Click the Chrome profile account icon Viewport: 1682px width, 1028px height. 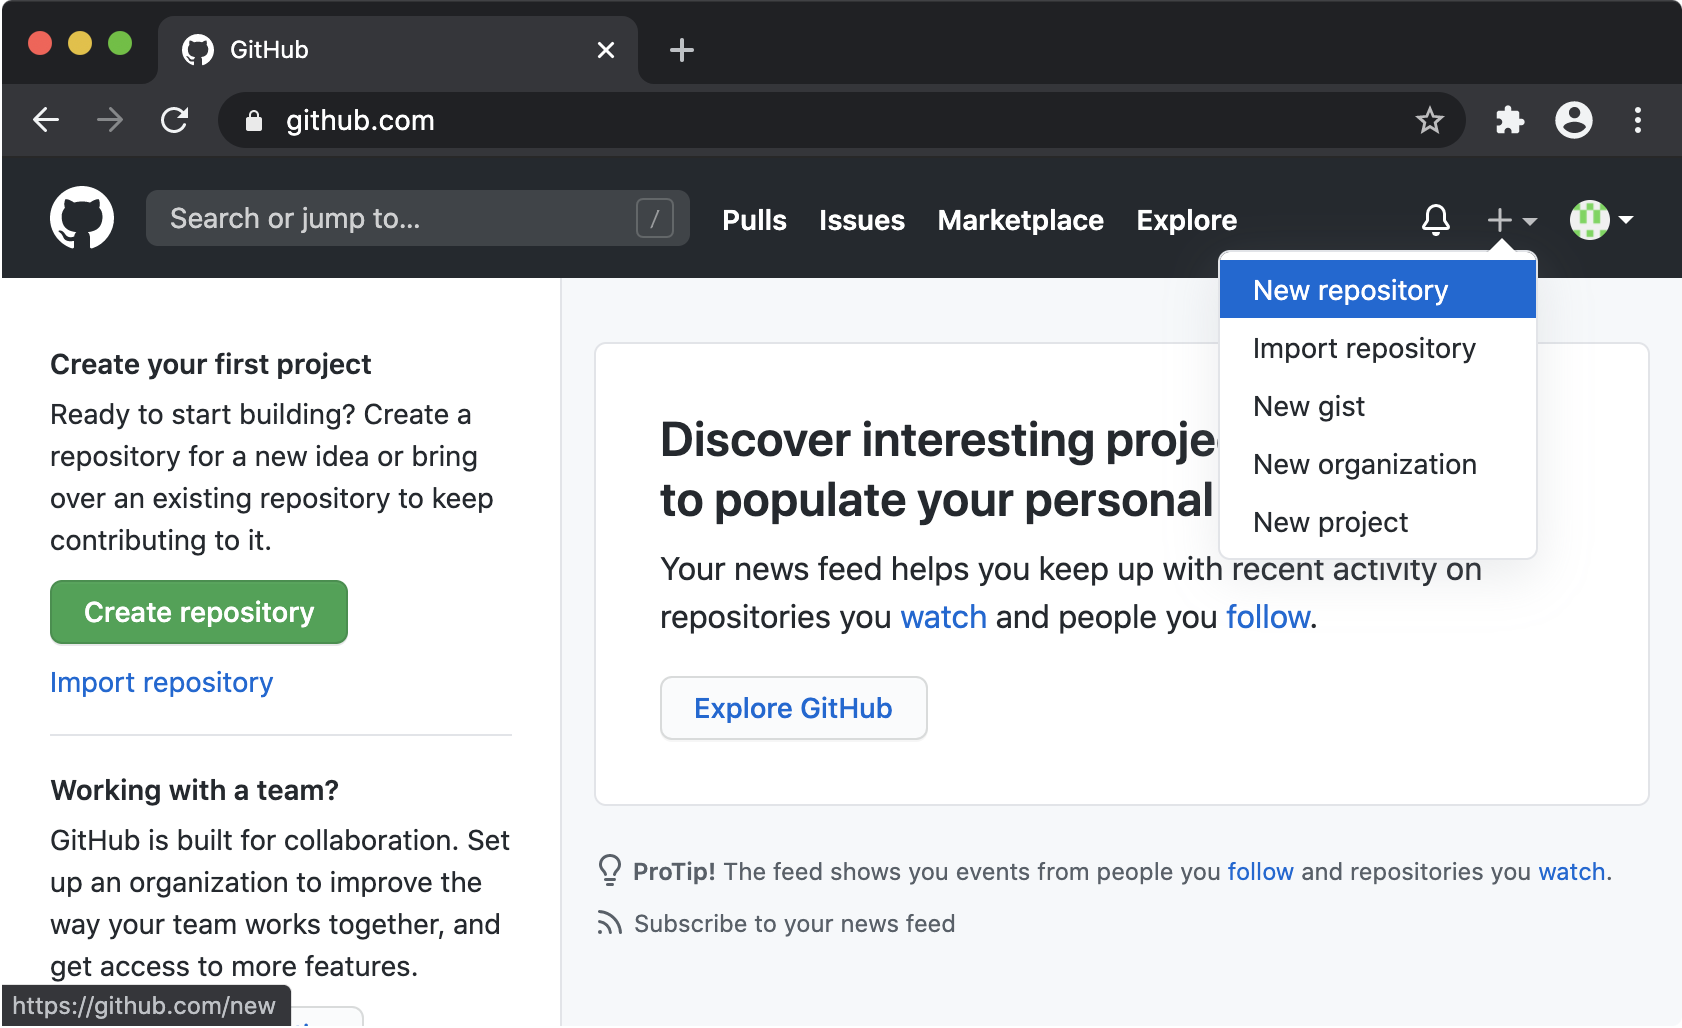[x=1574, y=120]
